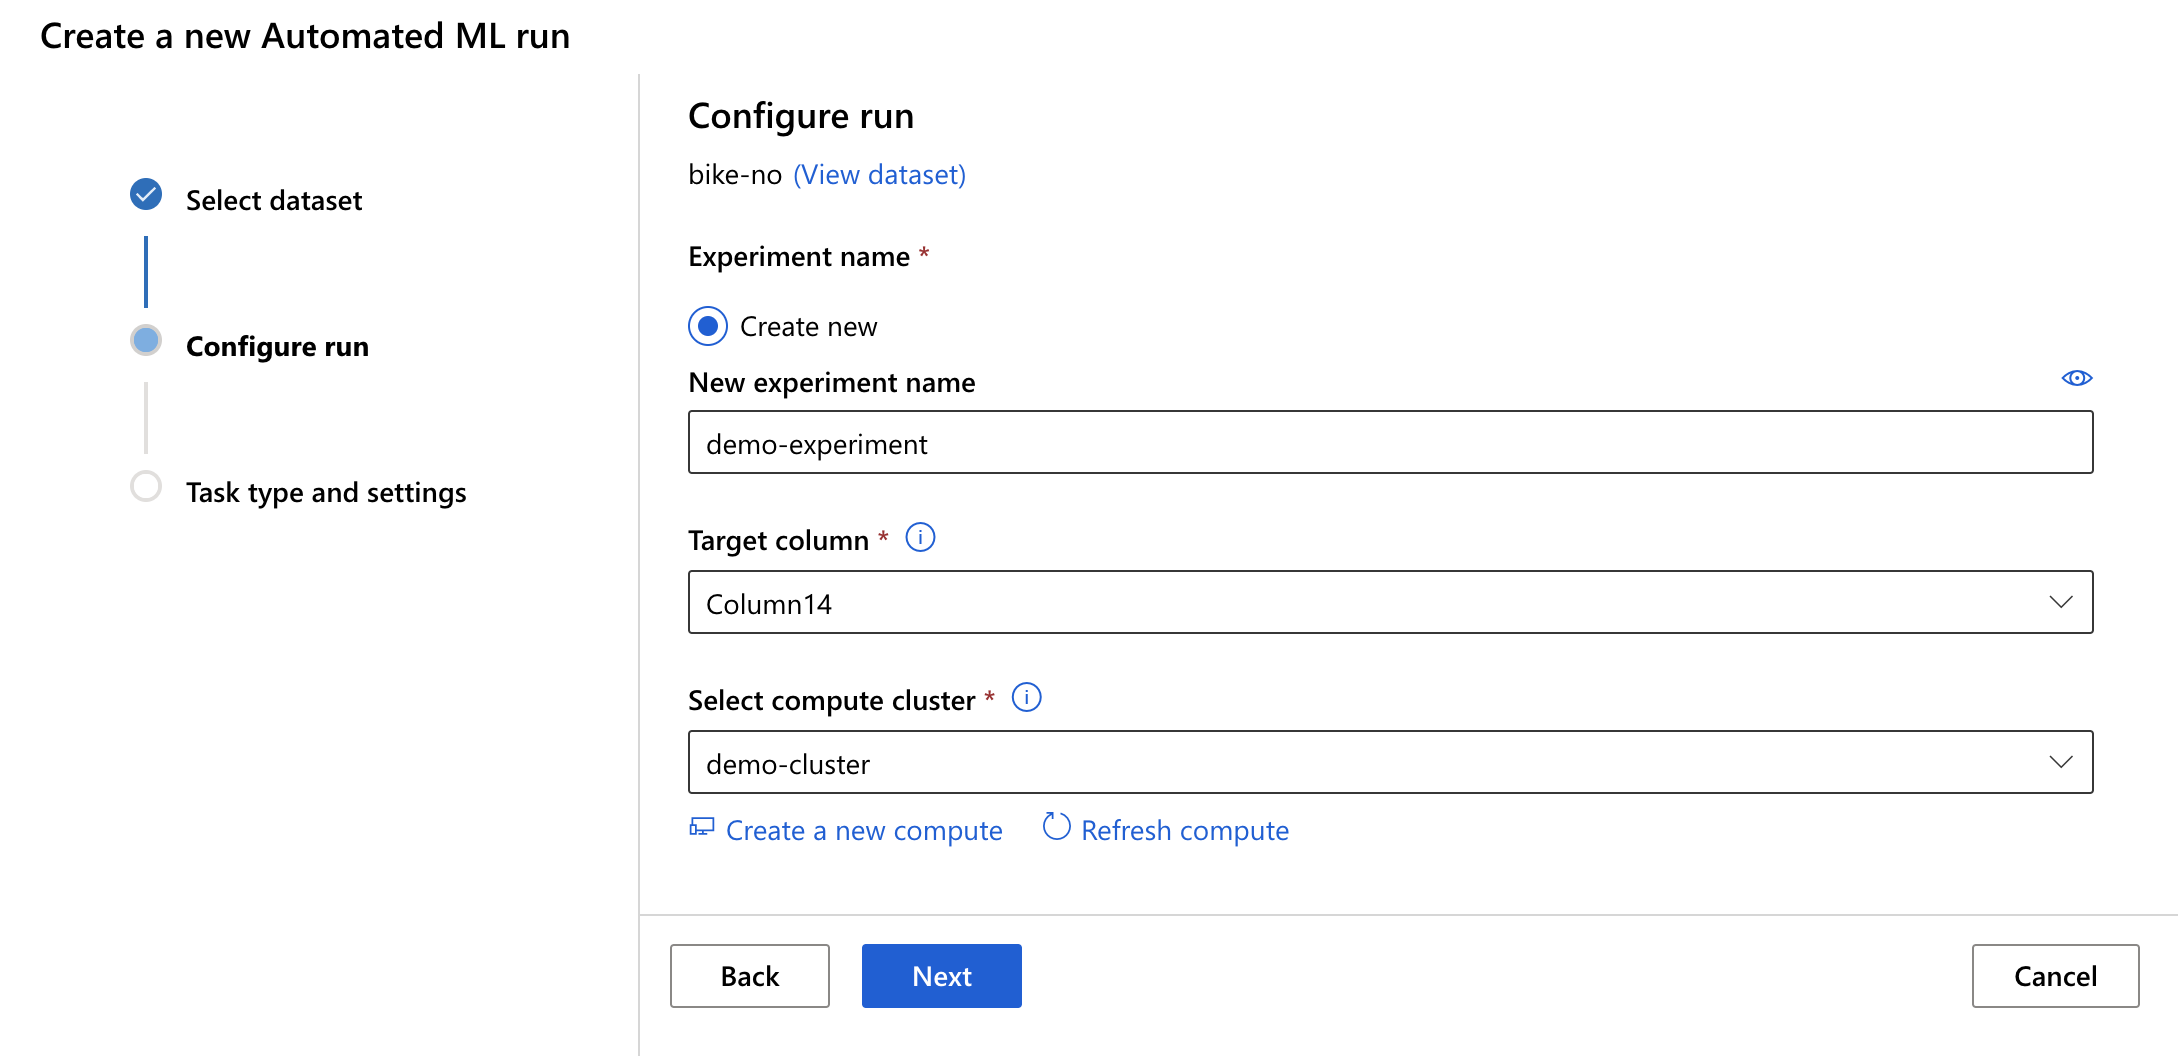Select the Create new radio button
Image resolution: width=2178 pixels, height=1056 pixels.
click(x=708, y=326)
